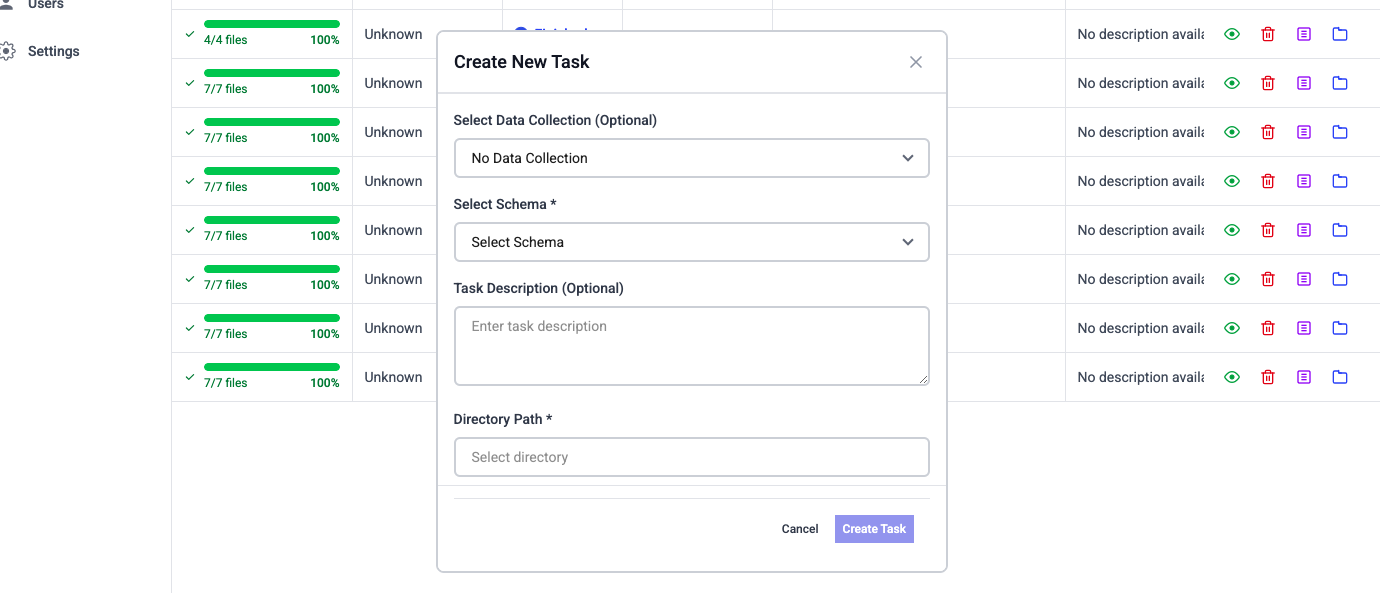Click the green checkmark beside 4/4 files
Image resolution: width=1380 pixels, height=593 pixels.
point(190,34)
